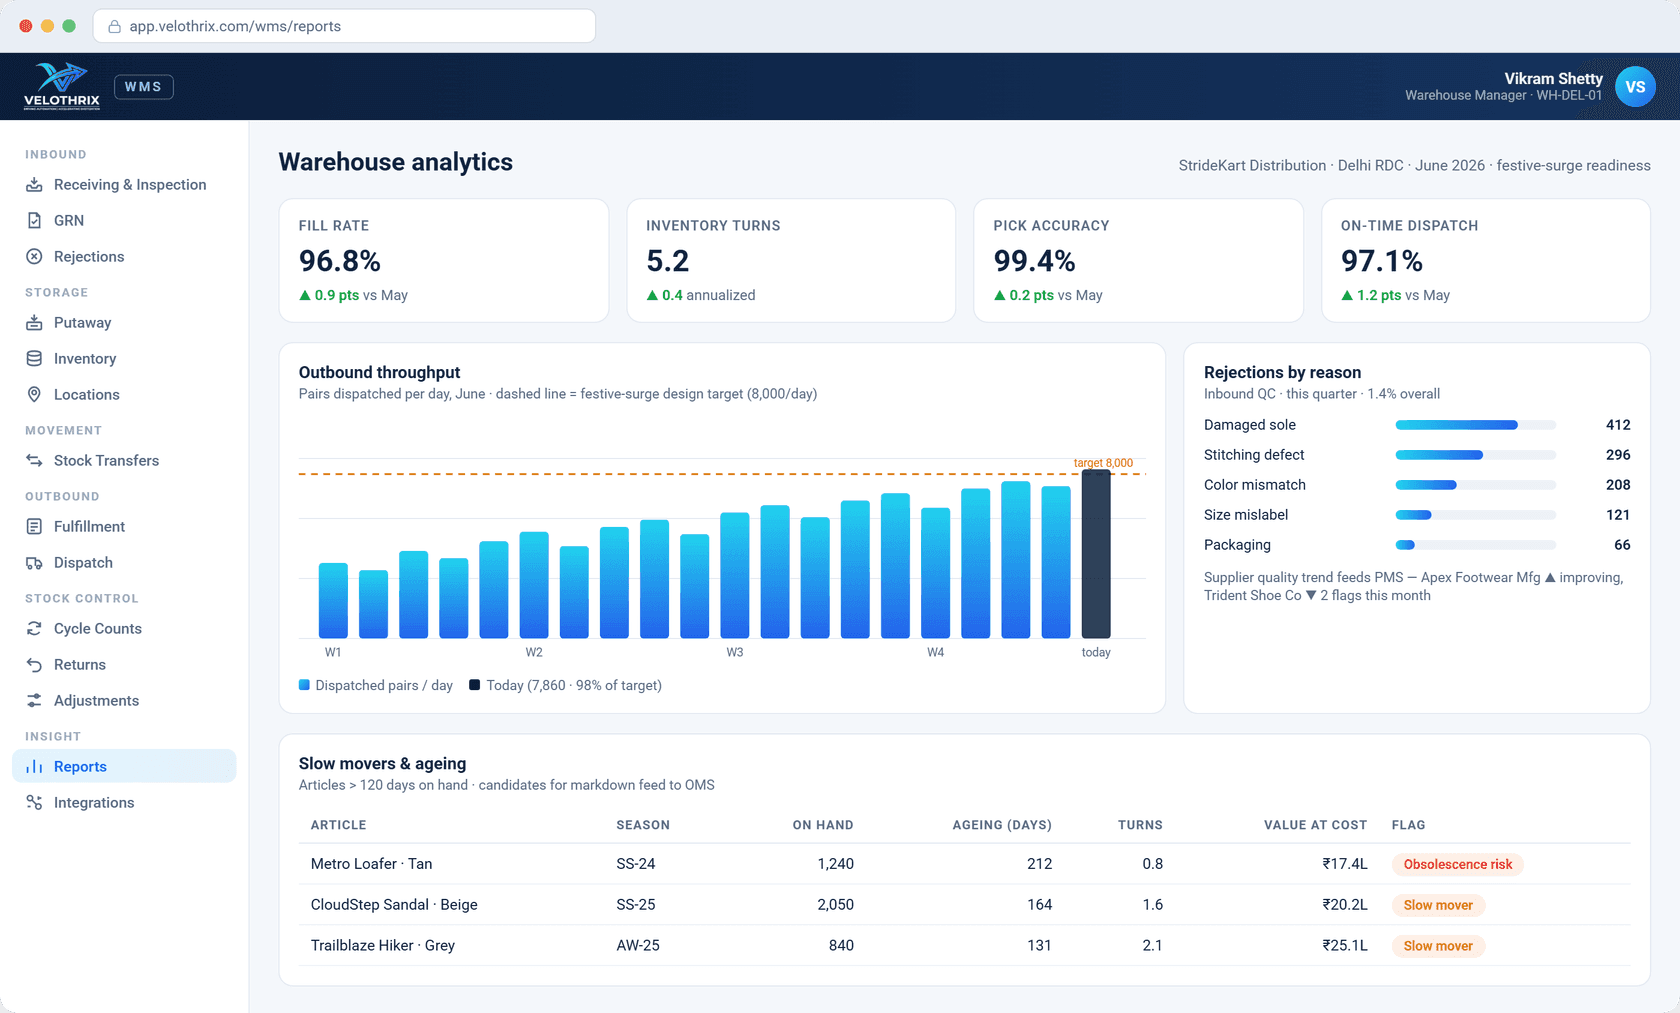Click the 'Trailblaze Hiker · Grey' article
This screenshot has height=1013, width=1680.
pos(383,946)
